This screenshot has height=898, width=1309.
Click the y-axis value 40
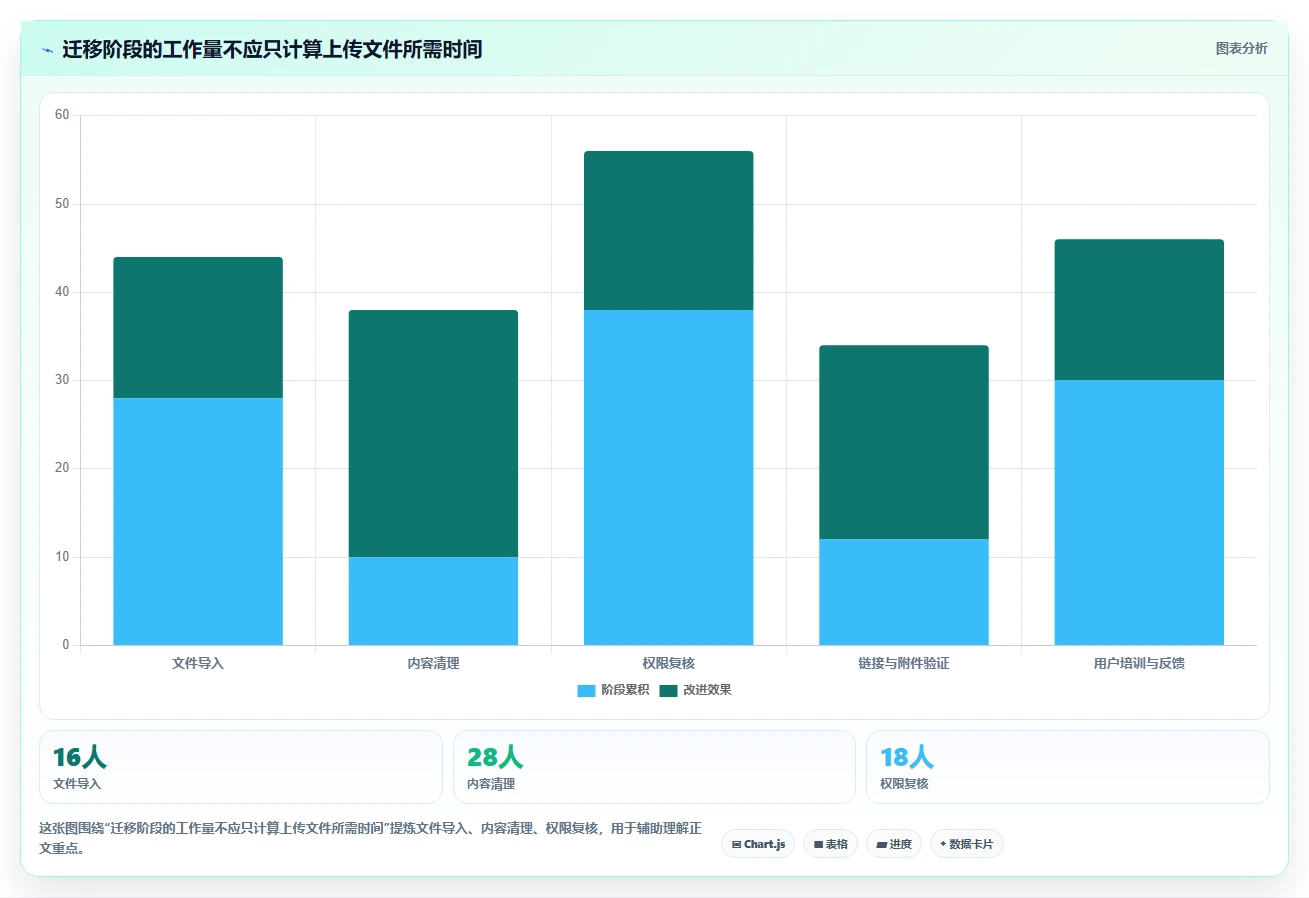(x=62, y=292)
